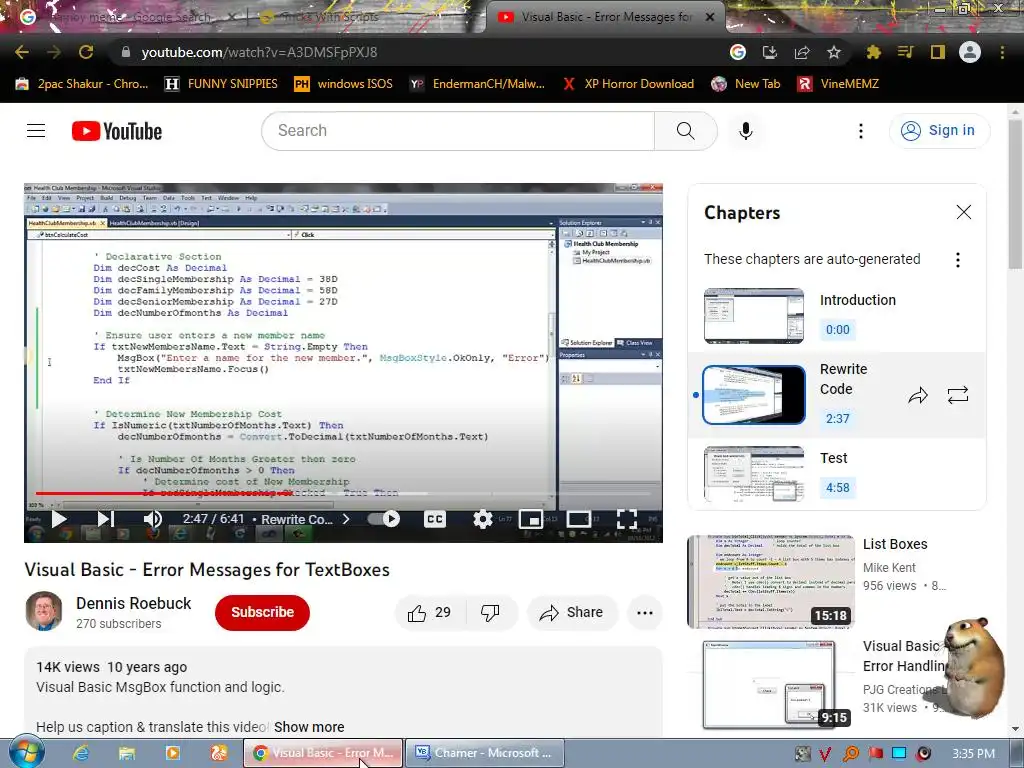This screenshot has width=1024, height=768.
Task: Open the media control icon in Chrome toolbar
Action: [905, 52]
